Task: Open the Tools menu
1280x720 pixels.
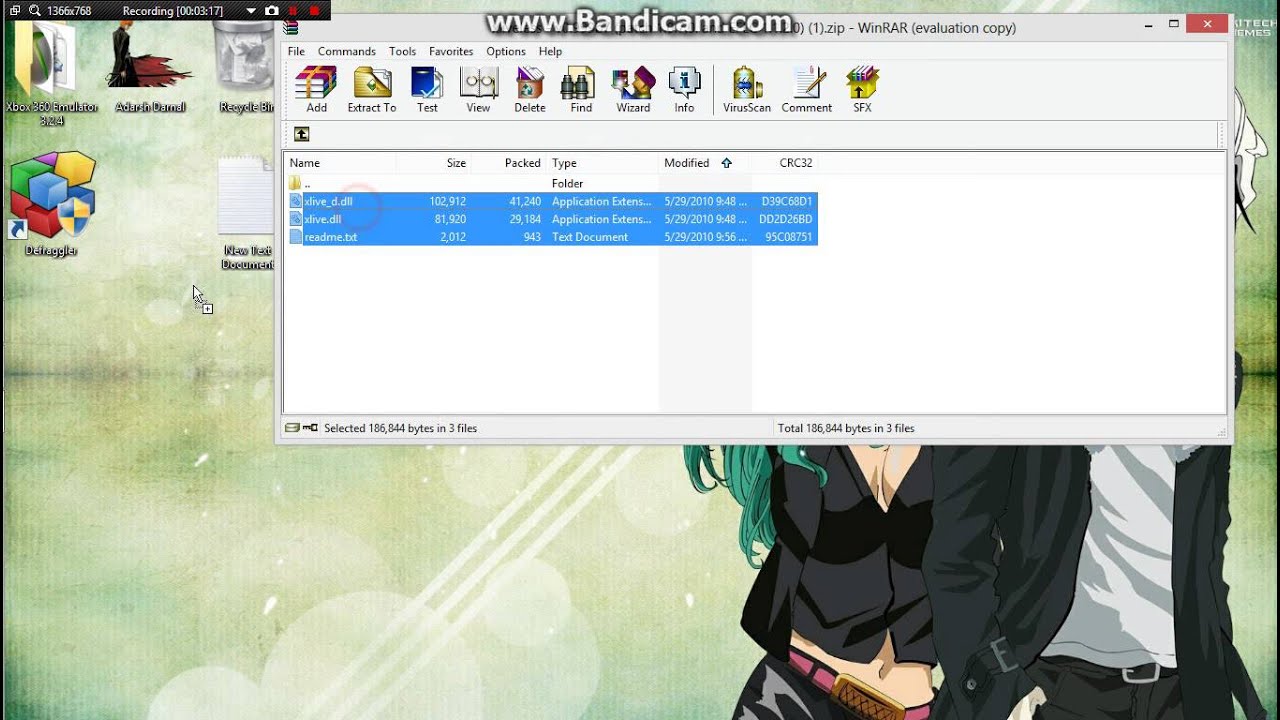Action: click(x=402, y=51)
